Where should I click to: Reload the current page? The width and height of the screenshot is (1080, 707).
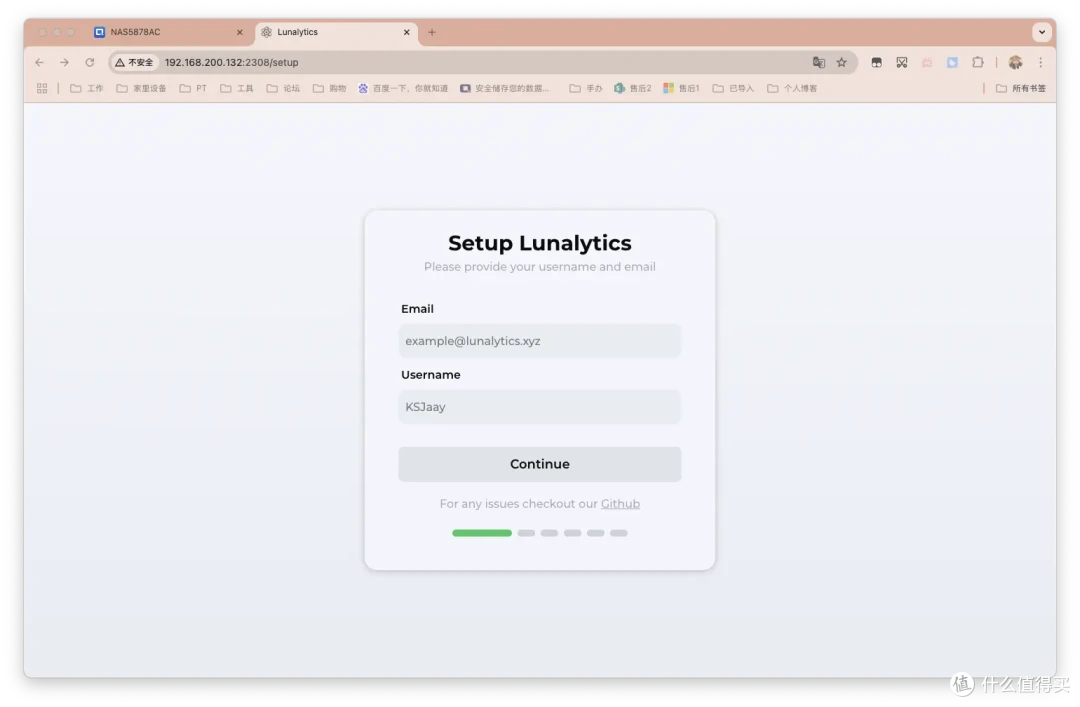pyautogui.click(x=90, y=62)
